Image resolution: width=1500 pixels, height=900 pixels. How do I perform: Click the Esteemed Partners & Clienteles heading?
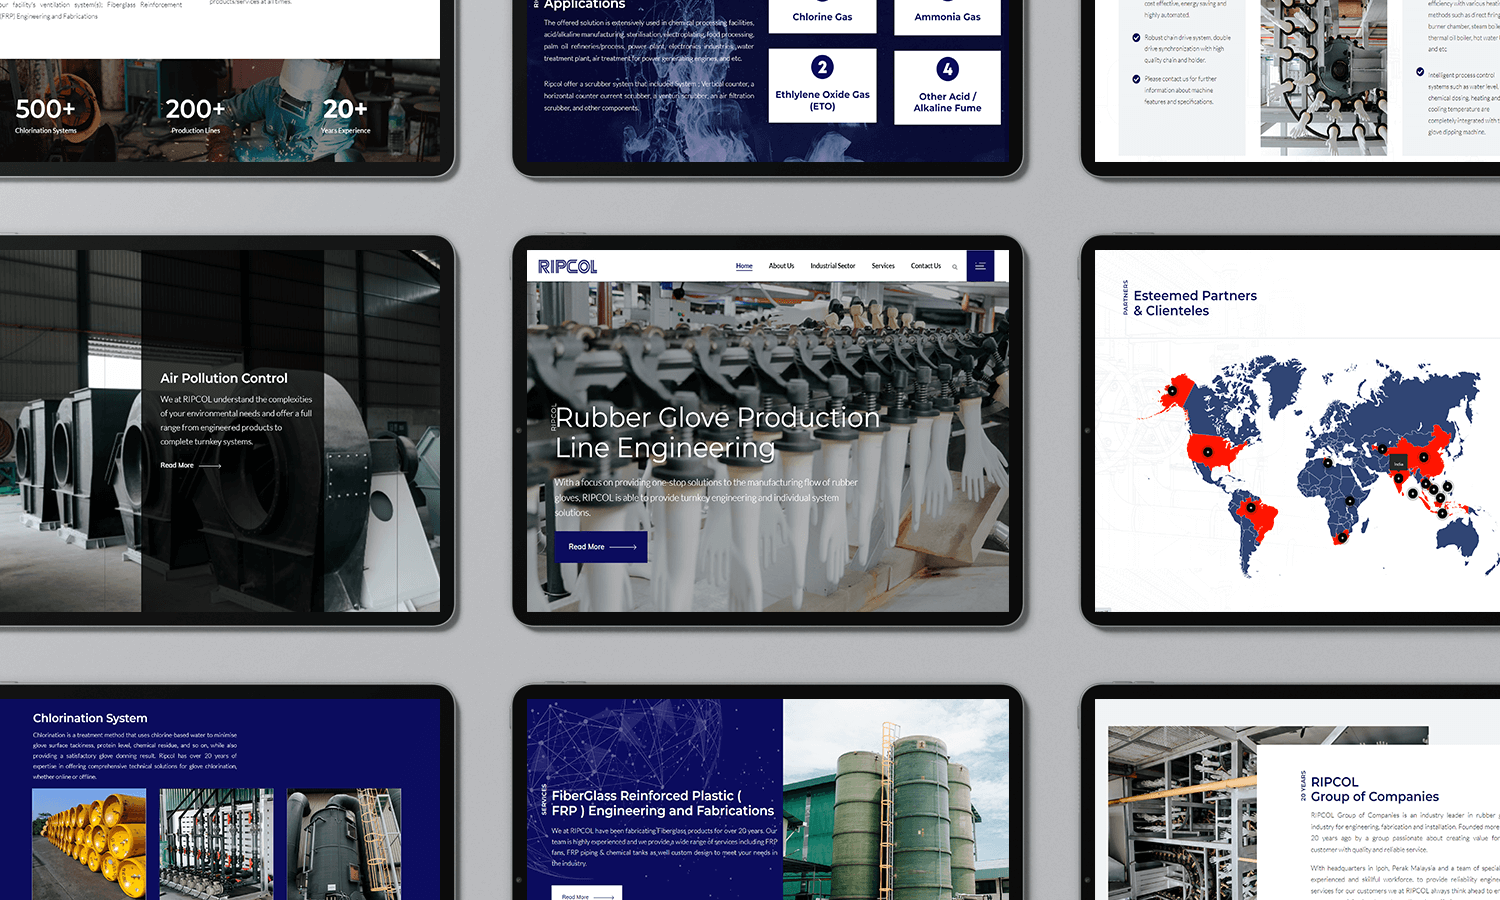(1195, 303)
